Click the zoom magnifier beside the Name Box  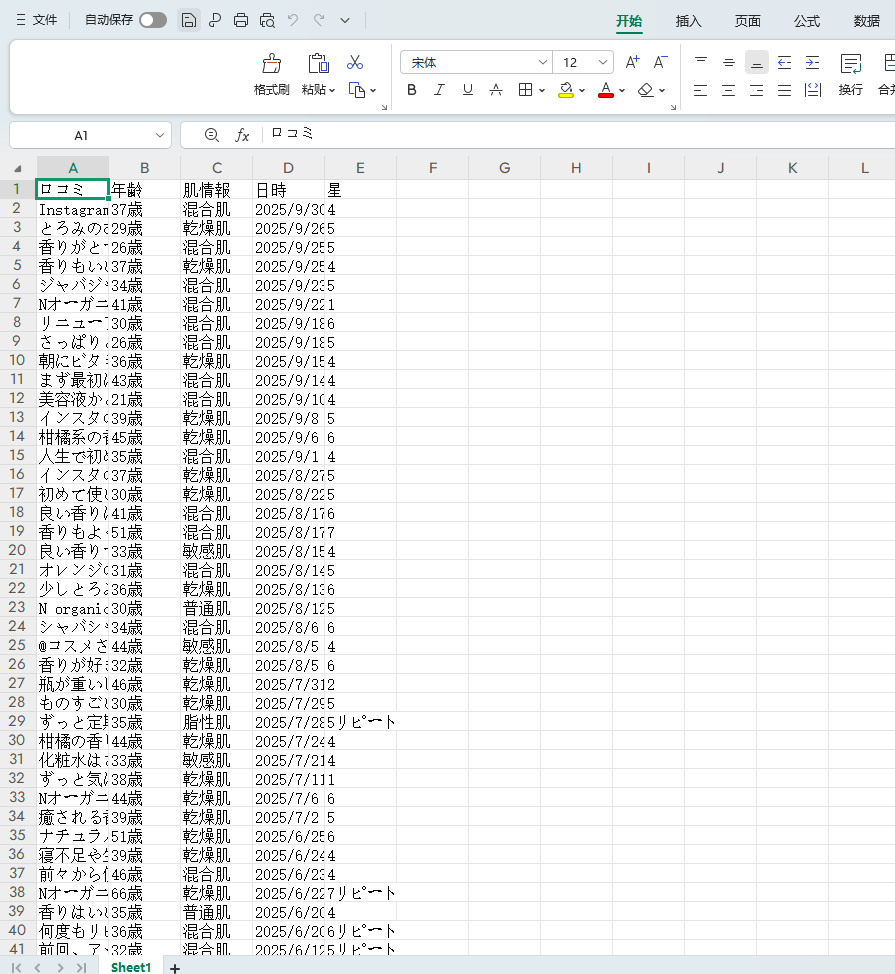pos(211,134)
